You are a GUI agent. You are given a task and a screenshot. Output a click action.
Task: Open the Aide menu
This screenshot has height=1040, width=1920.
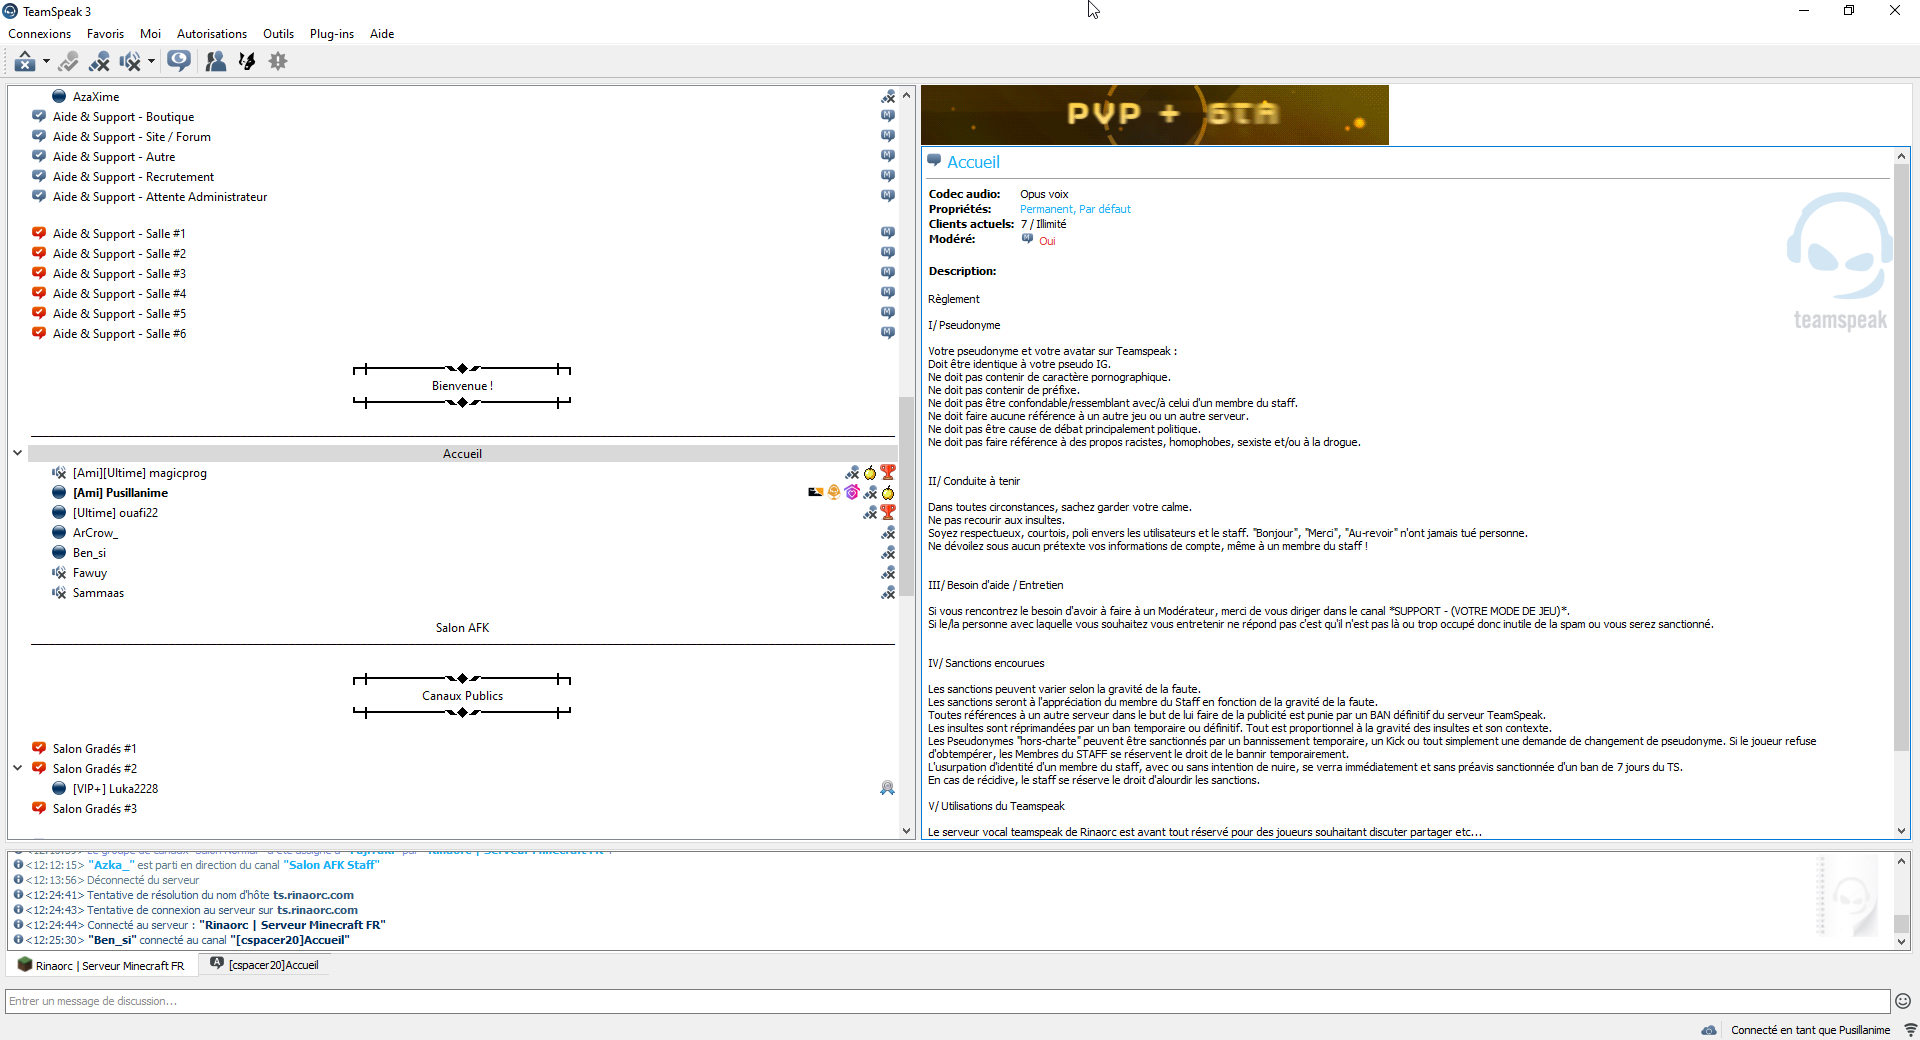382,34
